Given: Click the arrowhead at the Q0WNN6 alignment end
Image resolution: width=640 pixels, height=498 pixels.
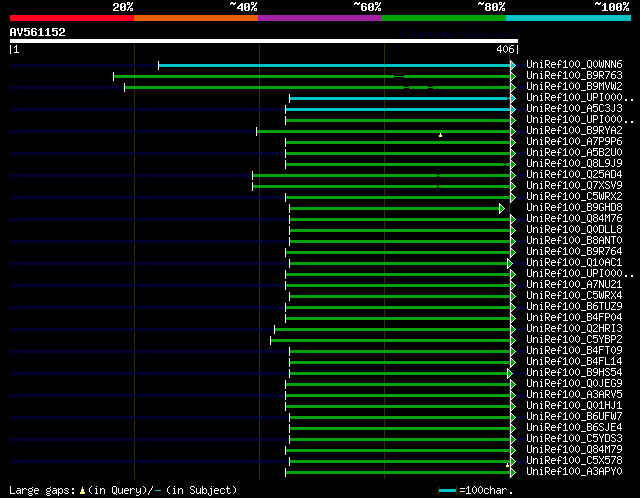Looking at the screenshot, I should (x=513, y=65).
